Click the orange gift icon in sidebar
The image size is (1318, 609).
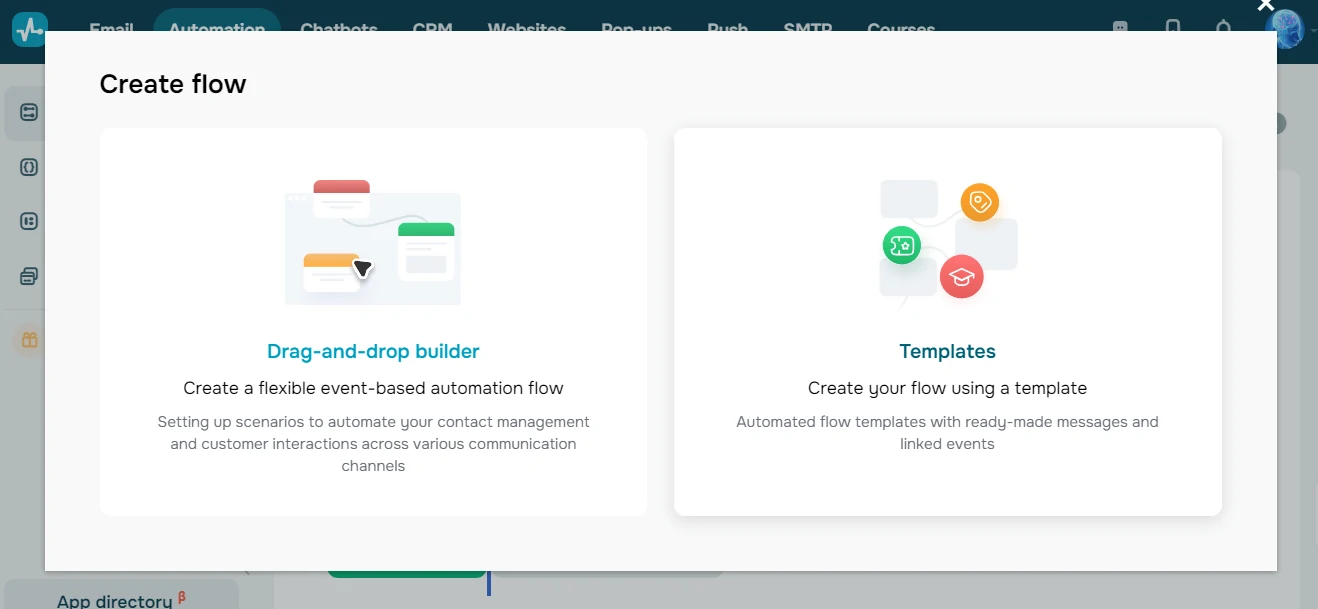point(29,340)
